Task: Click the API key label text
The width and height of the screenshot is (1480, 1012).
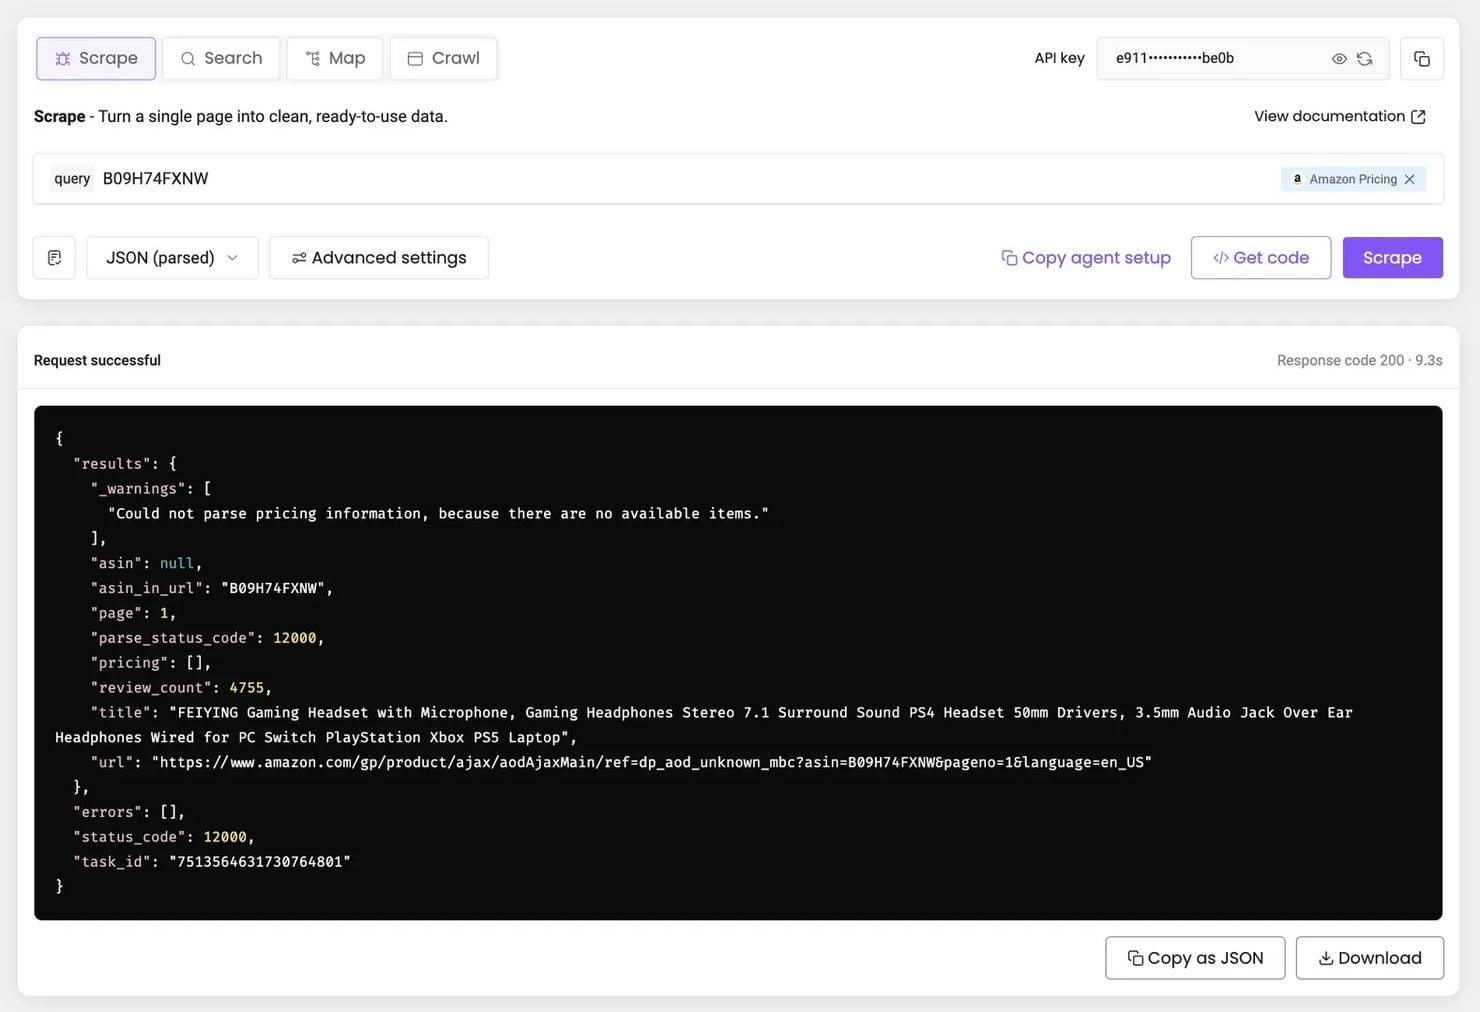Action: (1059, 58)
